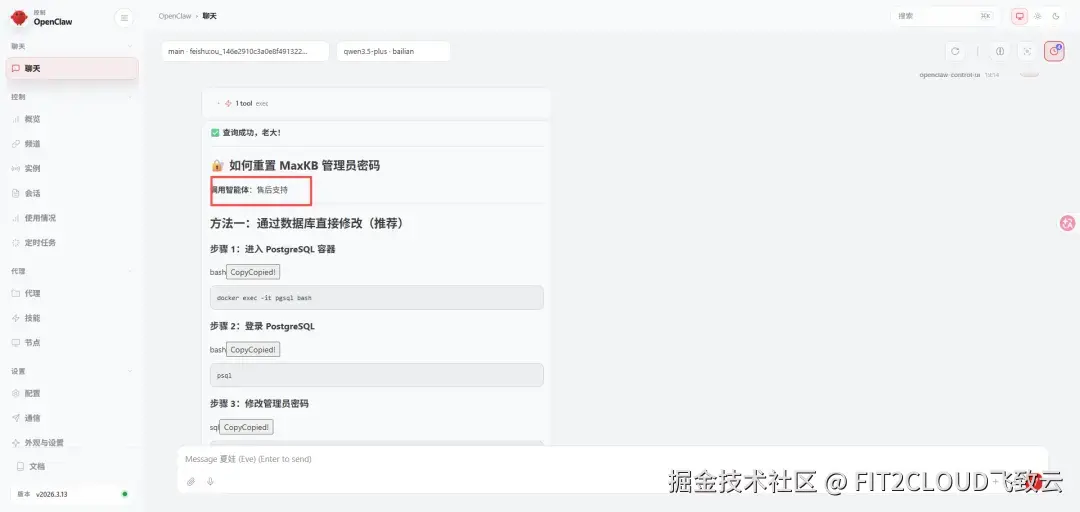Collapse the 聊天 sidebar section chevron

130,46
